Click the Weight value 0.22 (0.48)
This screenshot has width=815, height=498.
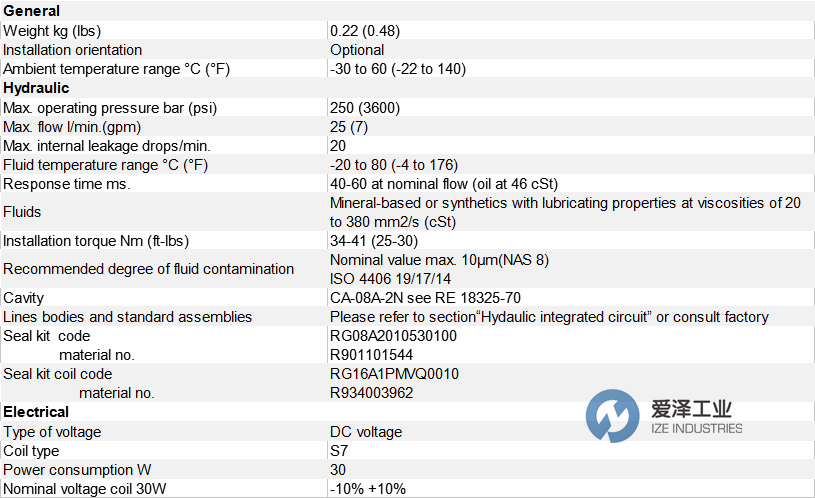click(367, 31)
